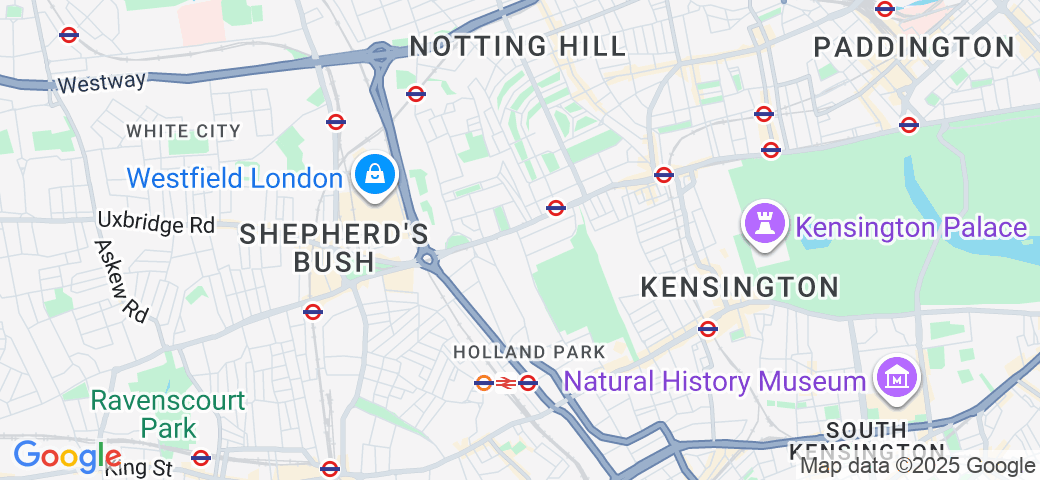Screen dimensions: 1040x480
Task: Select the tube station icon below Kensington label
Action: click(x=708, y=328)
